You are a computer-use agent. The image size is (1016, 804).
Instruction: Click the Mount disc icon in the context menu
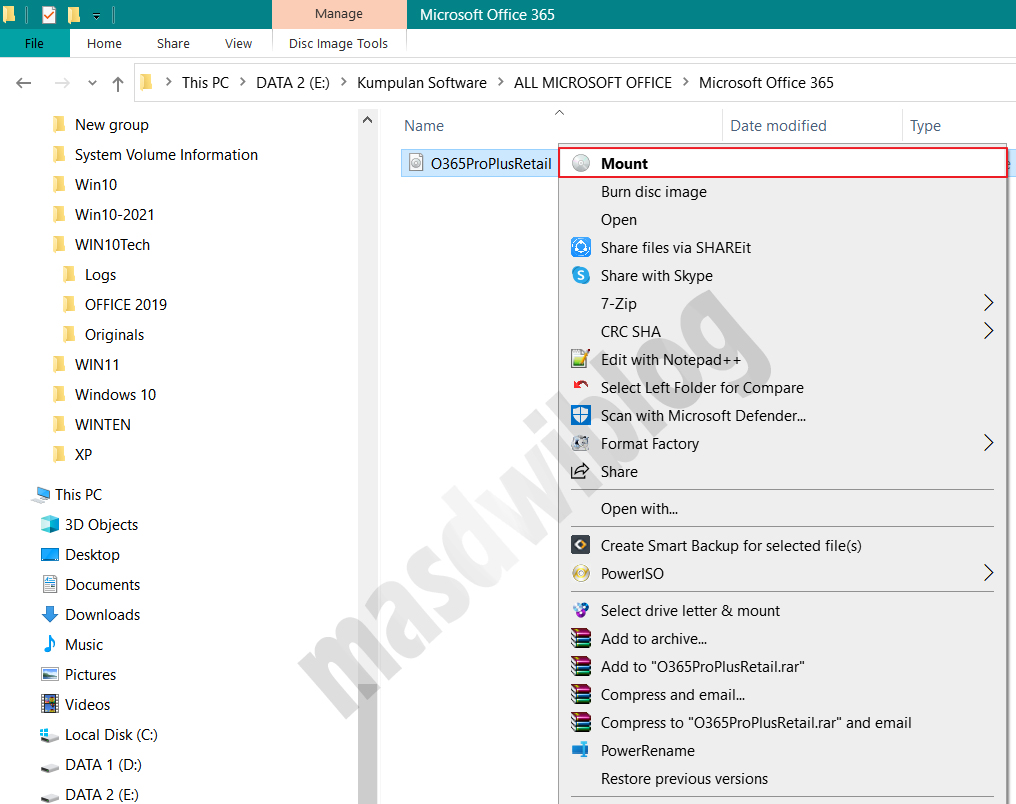click(581, 163)
